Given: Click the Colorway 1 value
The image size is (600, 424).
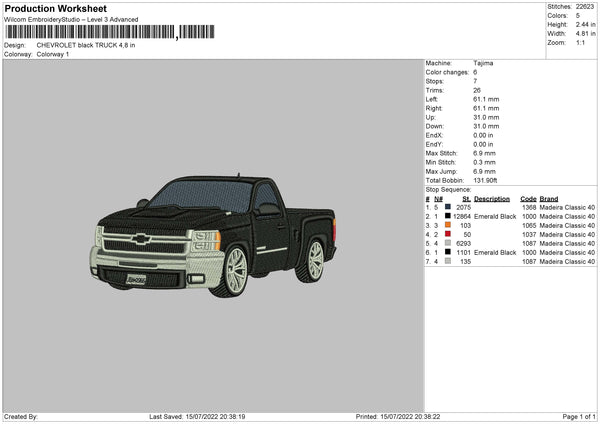Looking at the screenshot, I should [53, 54].
